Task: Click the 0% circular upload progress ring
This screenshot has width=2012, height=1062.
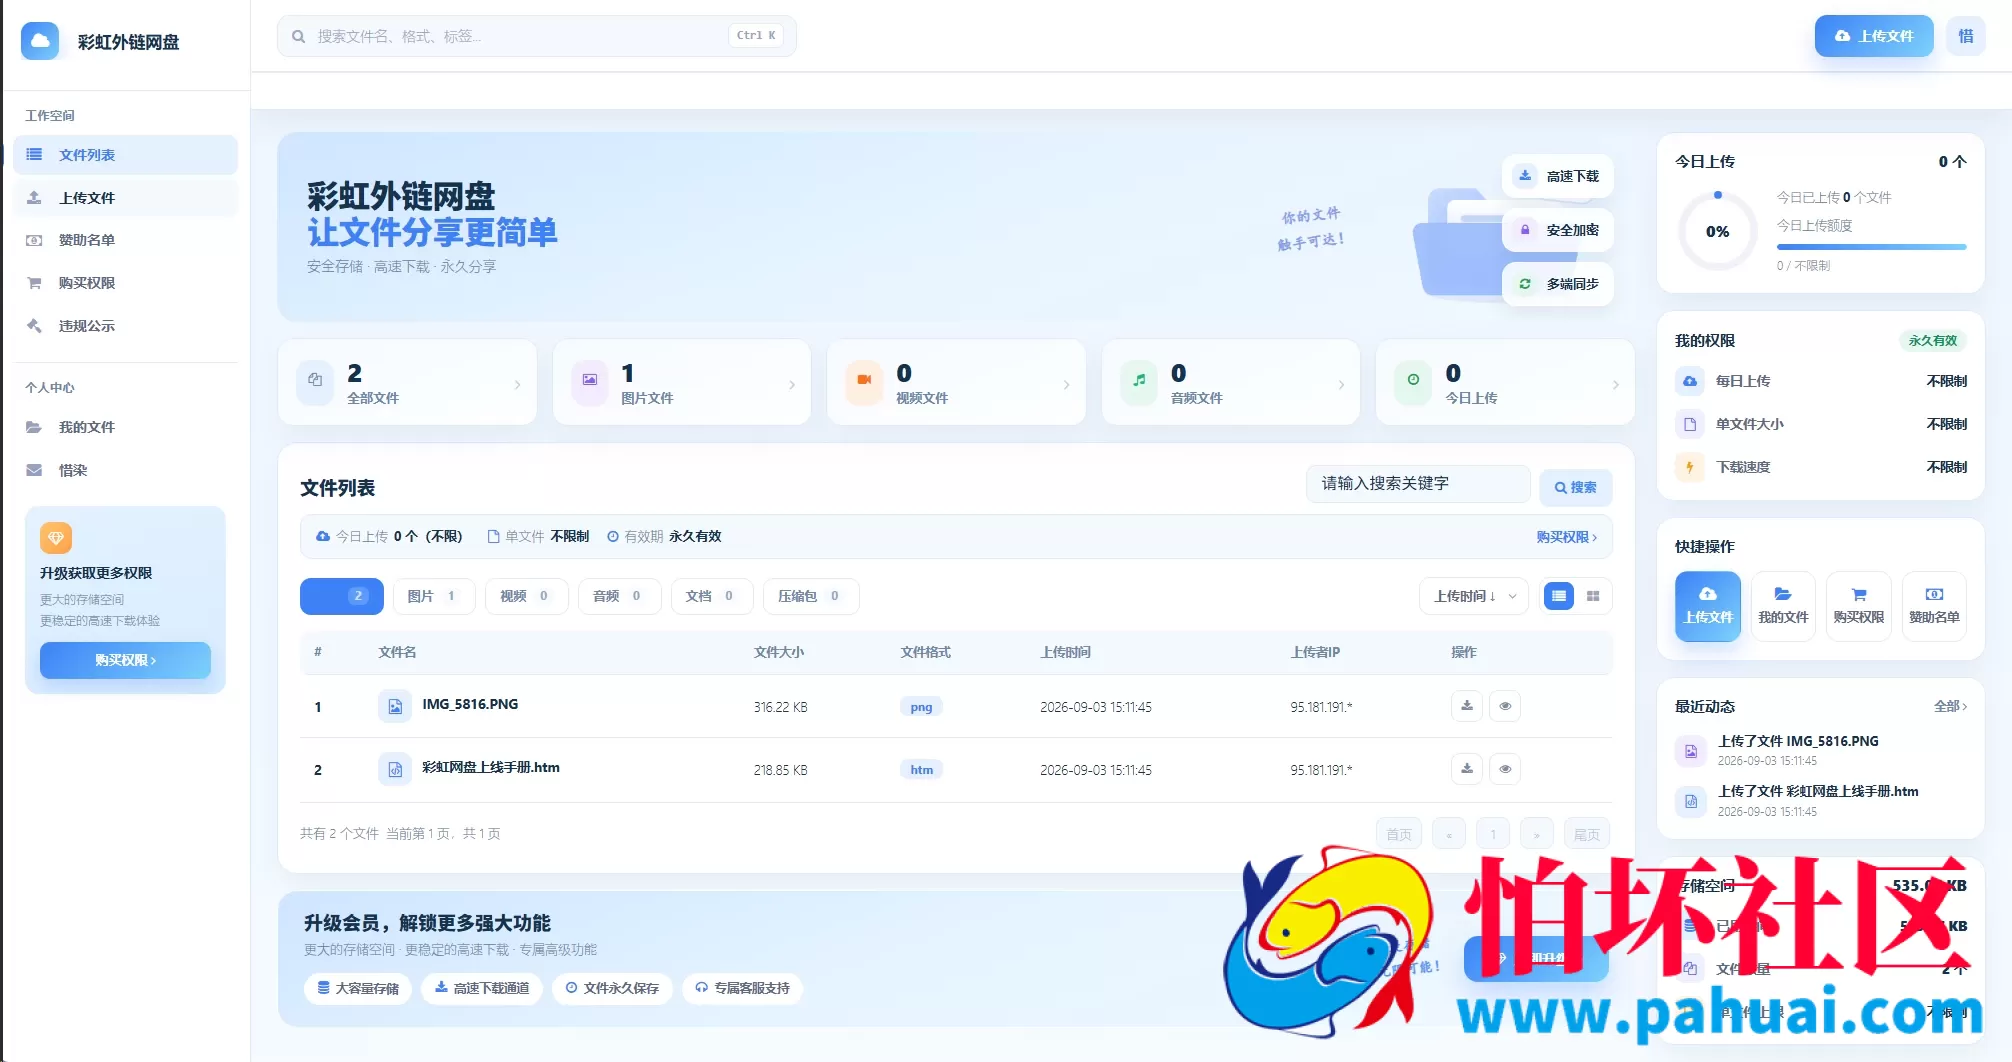Action: tap(1718, 231)
